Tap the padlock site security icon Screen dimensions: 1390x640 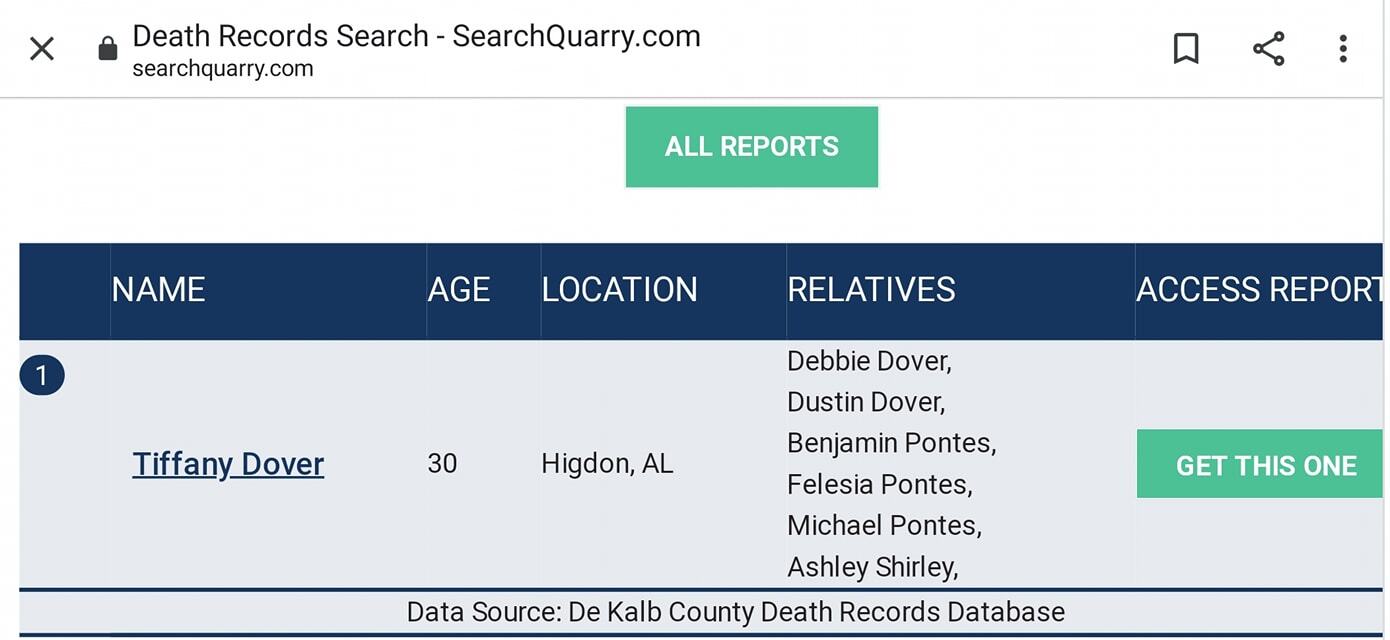point(108,48)
